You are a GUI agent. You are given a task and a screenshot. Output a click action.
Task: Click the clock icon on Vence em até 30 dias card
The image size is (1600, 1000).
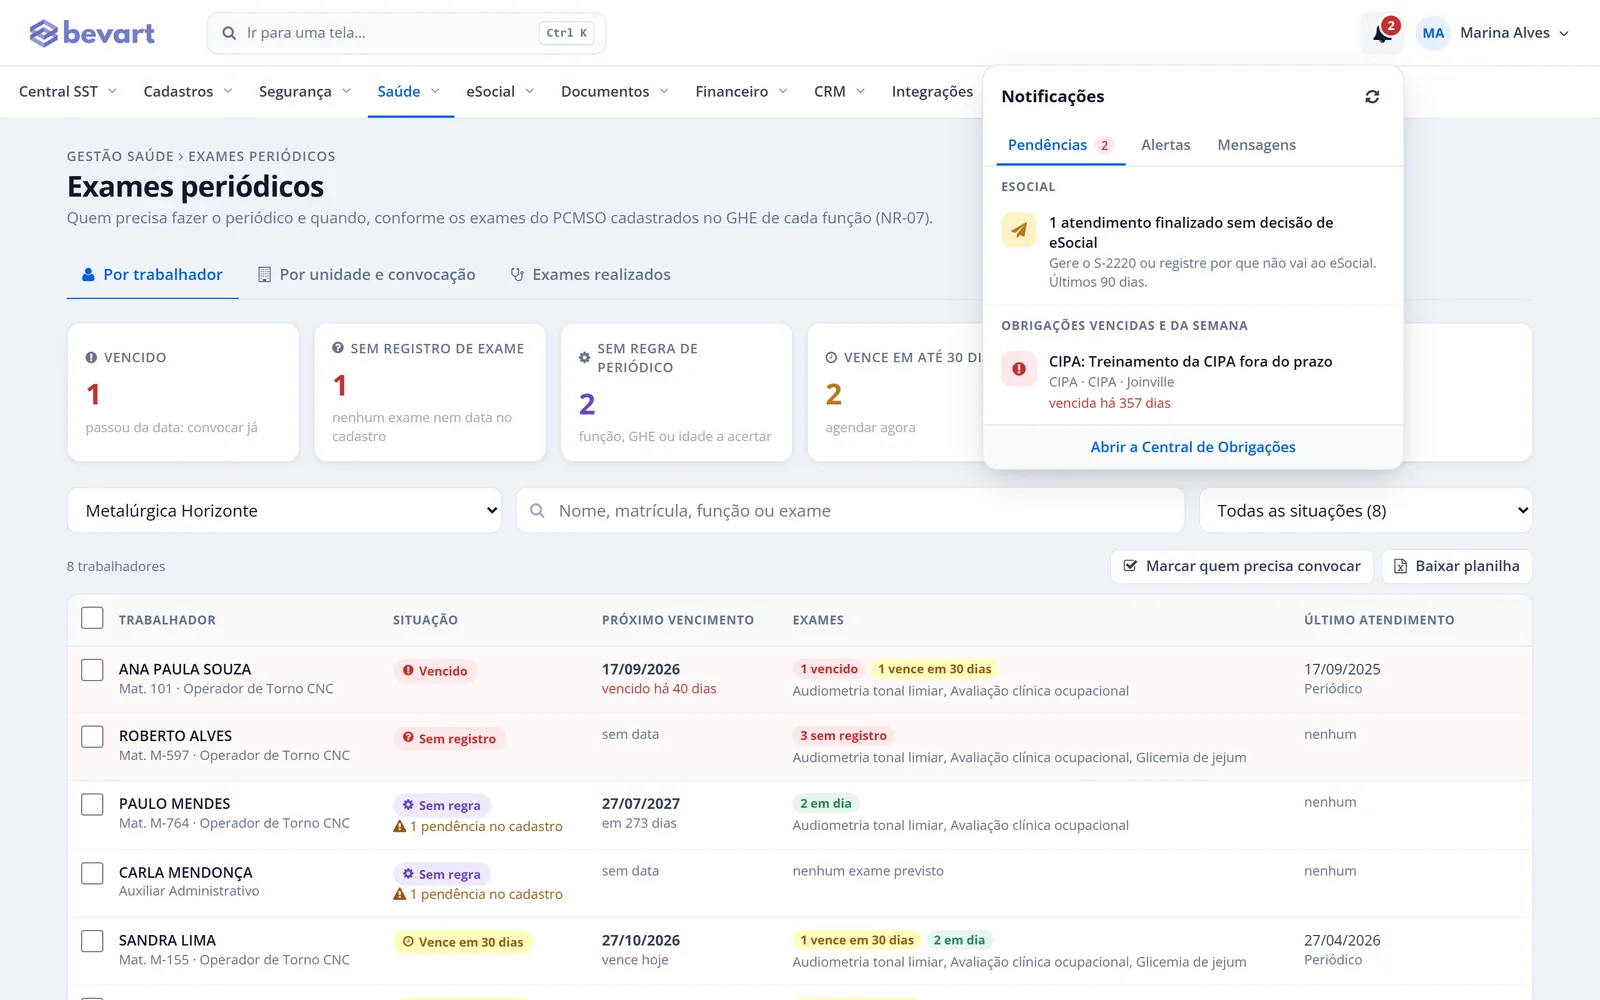(831, 357)
